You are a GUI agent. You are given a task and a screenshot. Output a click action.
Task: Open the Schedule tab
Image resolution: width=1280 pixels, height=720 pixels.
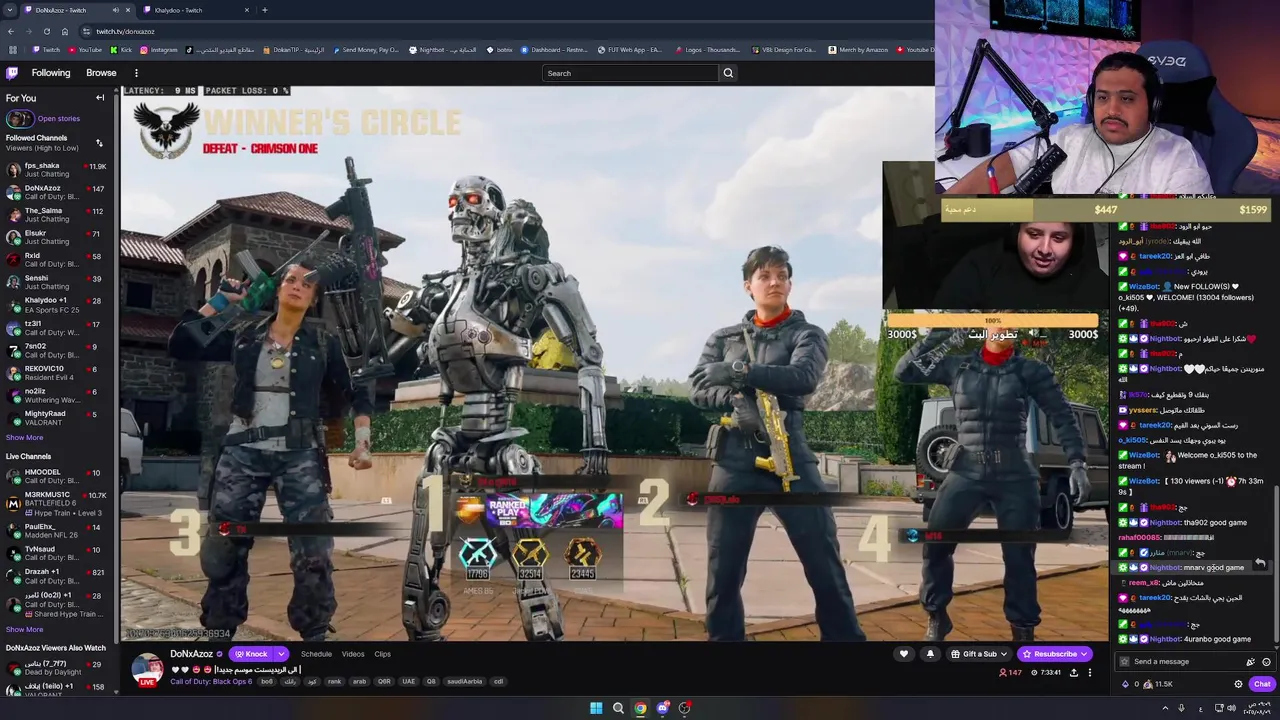click(x=316, y=654)
